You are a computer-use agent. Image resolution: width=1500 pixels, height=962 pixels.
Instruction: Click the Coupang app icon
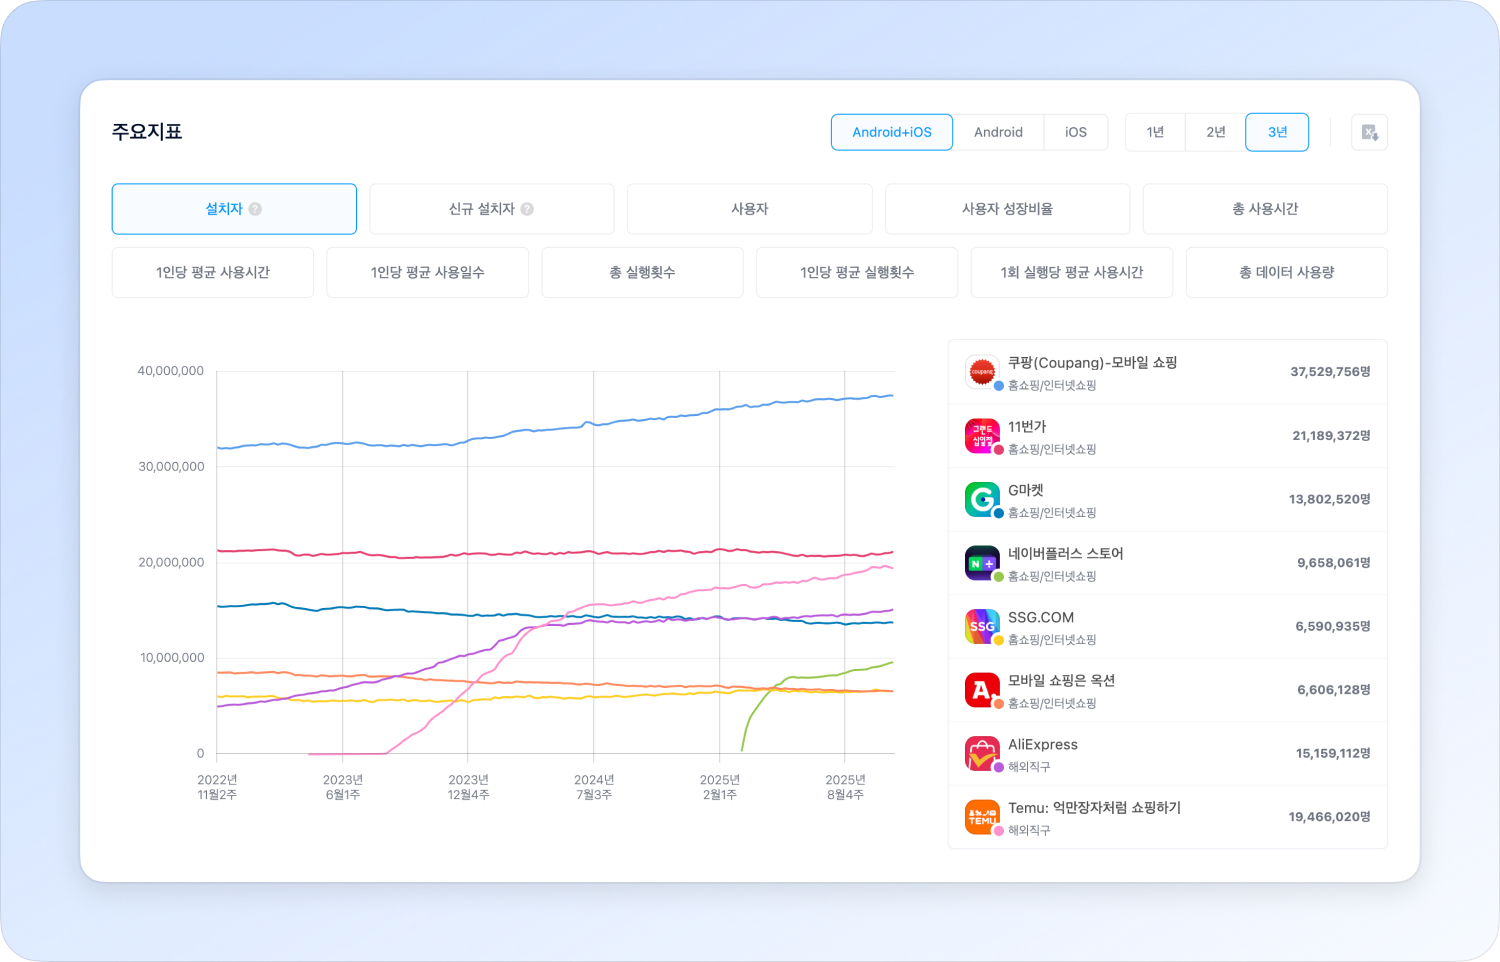982,371
